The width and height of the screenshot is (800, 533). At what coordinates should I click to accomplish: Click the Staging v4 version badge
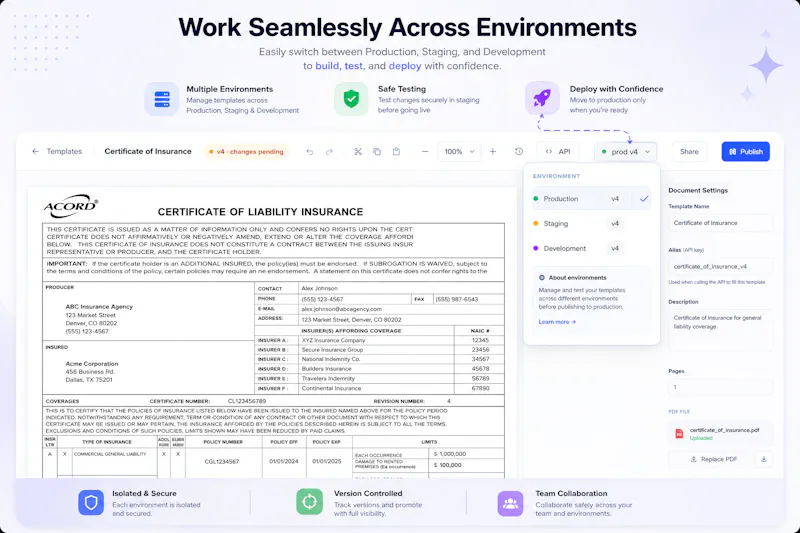tap(615, 223)
